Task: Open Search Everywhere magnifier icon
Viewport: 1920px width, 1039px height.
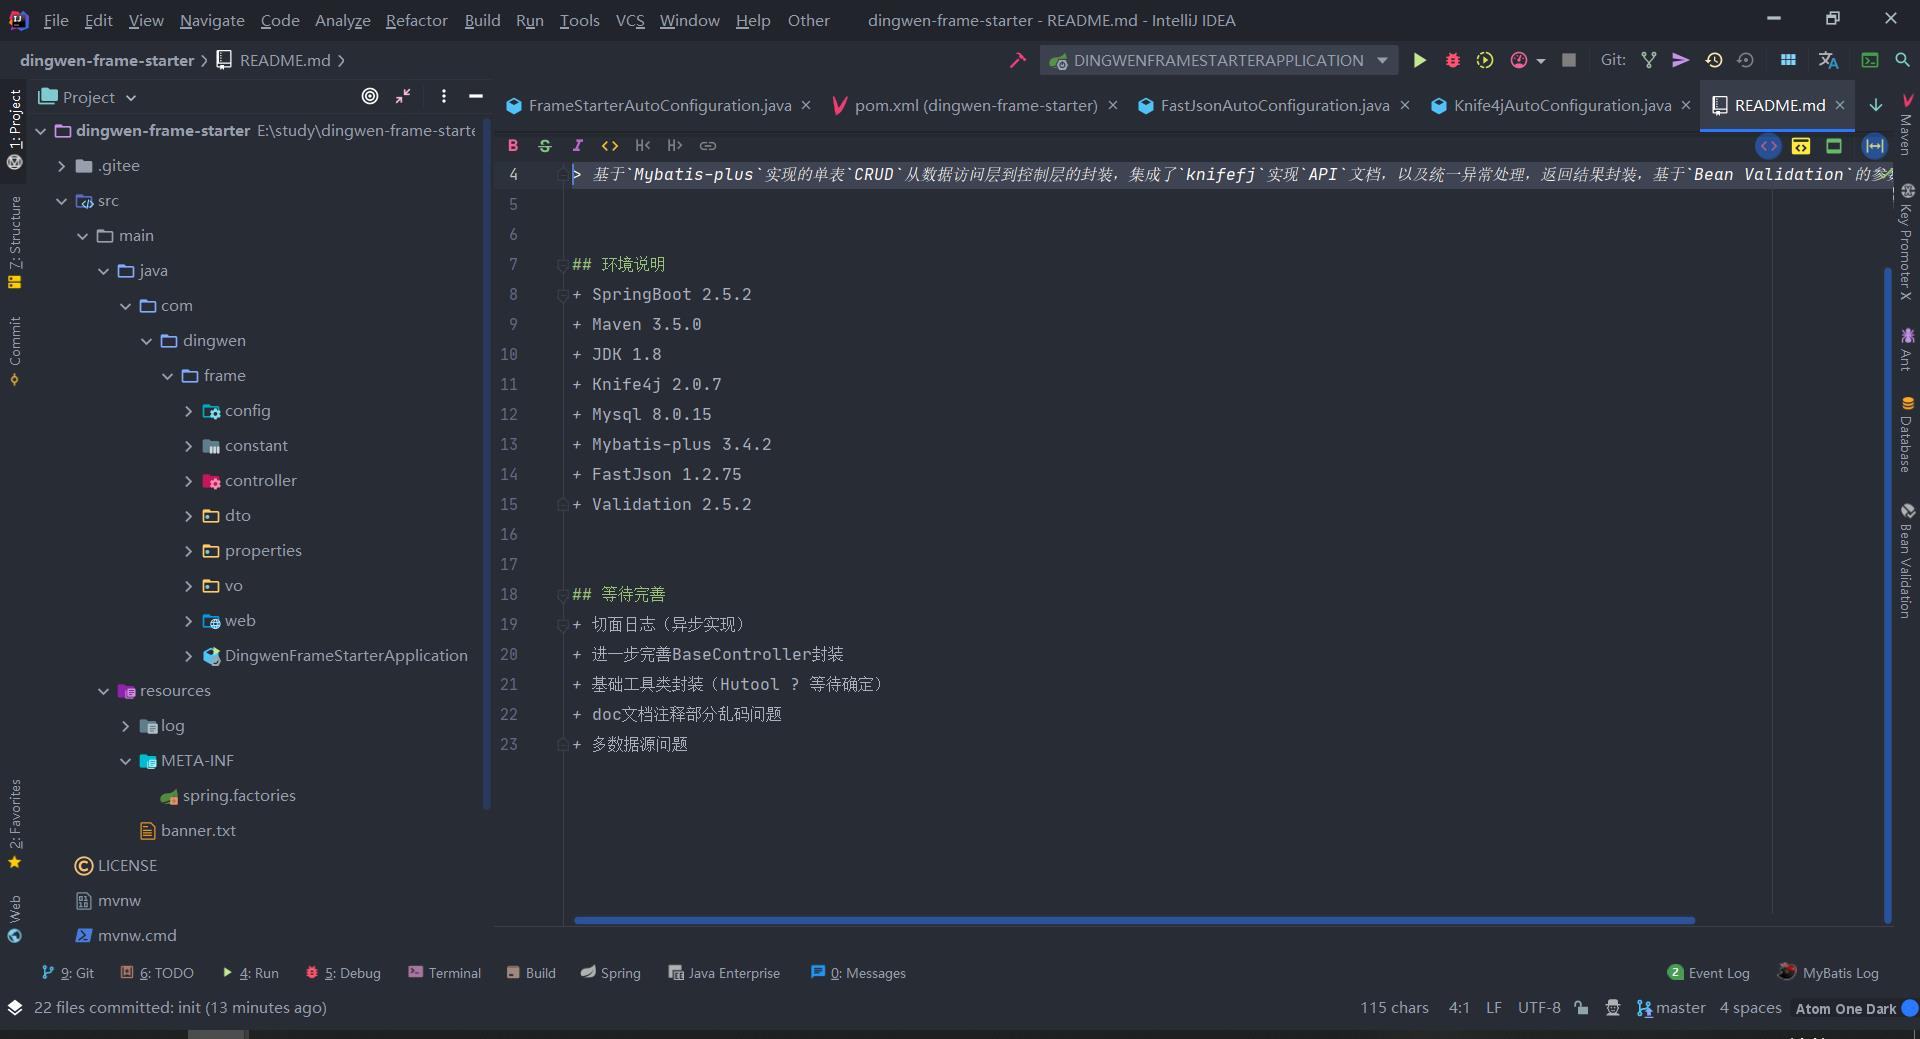Action: coord(1902,60)
